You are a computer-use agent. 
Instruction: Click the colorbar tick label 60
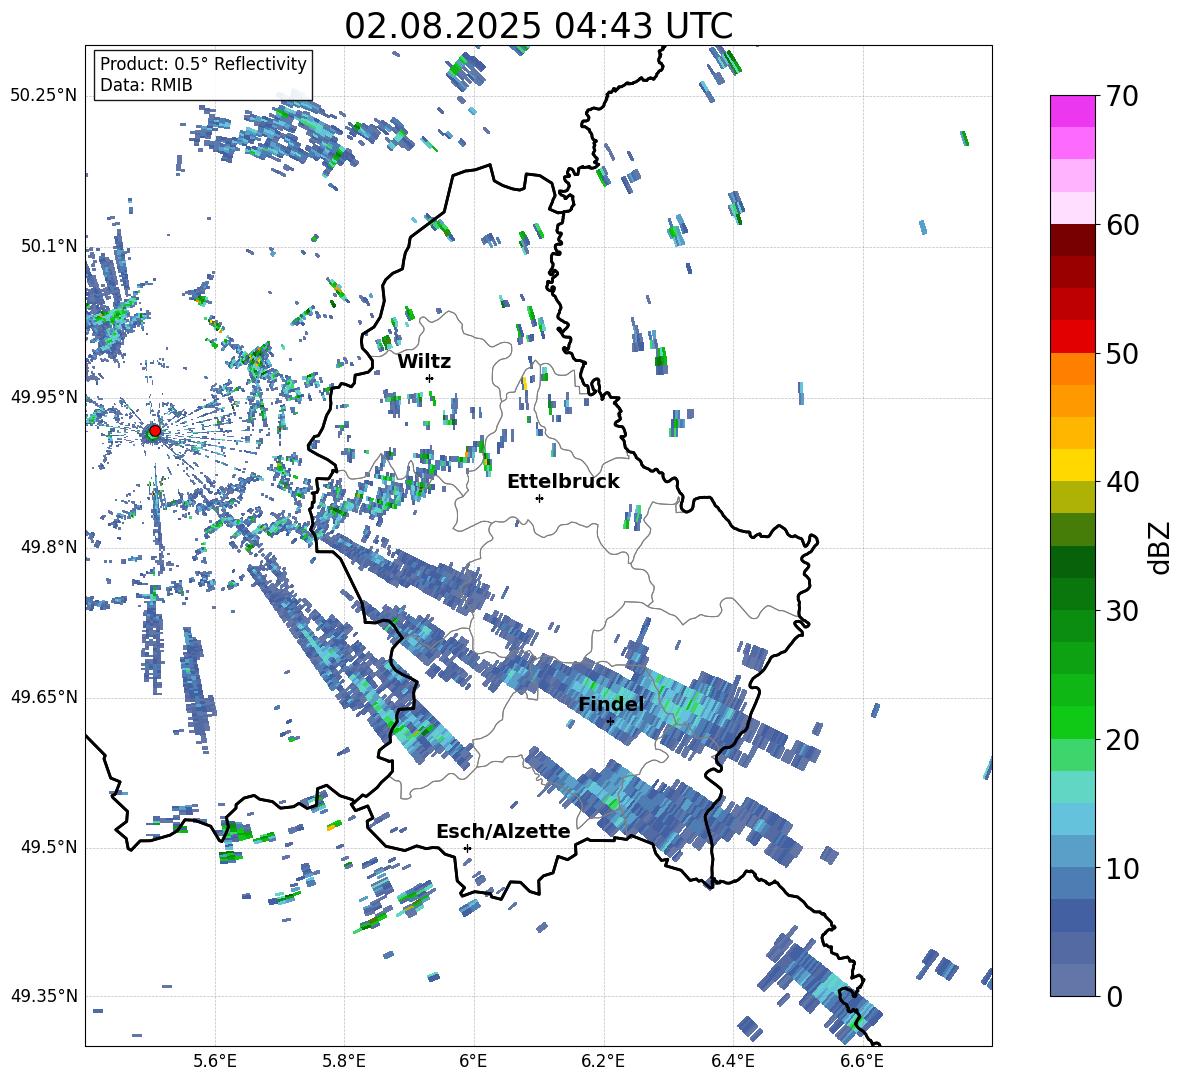tap(1122, 225)
